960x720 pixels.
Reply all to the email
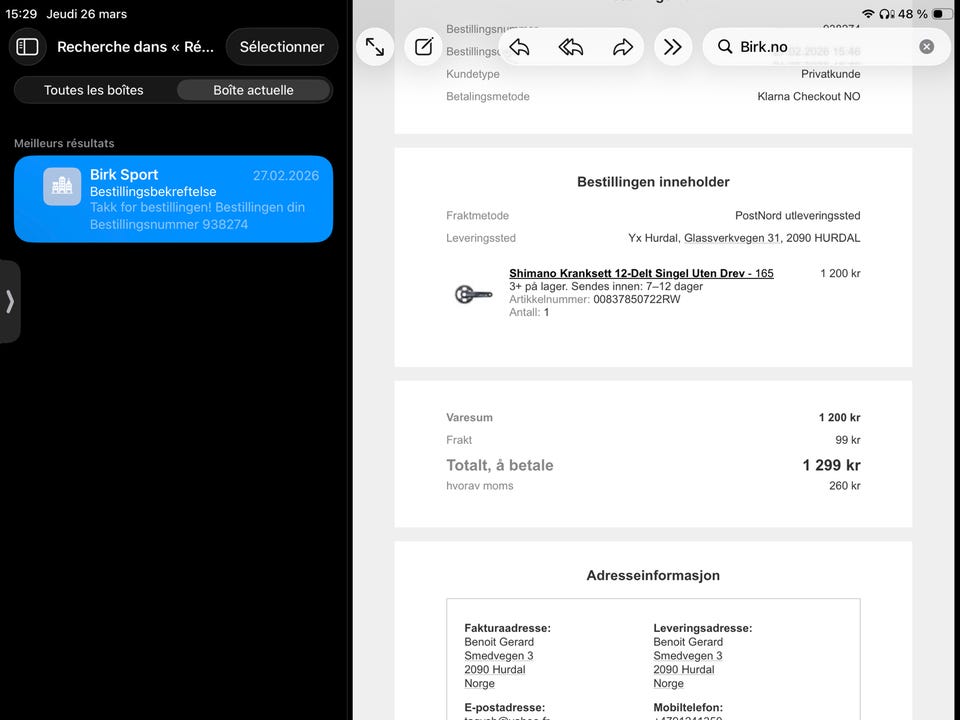[571, 47]
